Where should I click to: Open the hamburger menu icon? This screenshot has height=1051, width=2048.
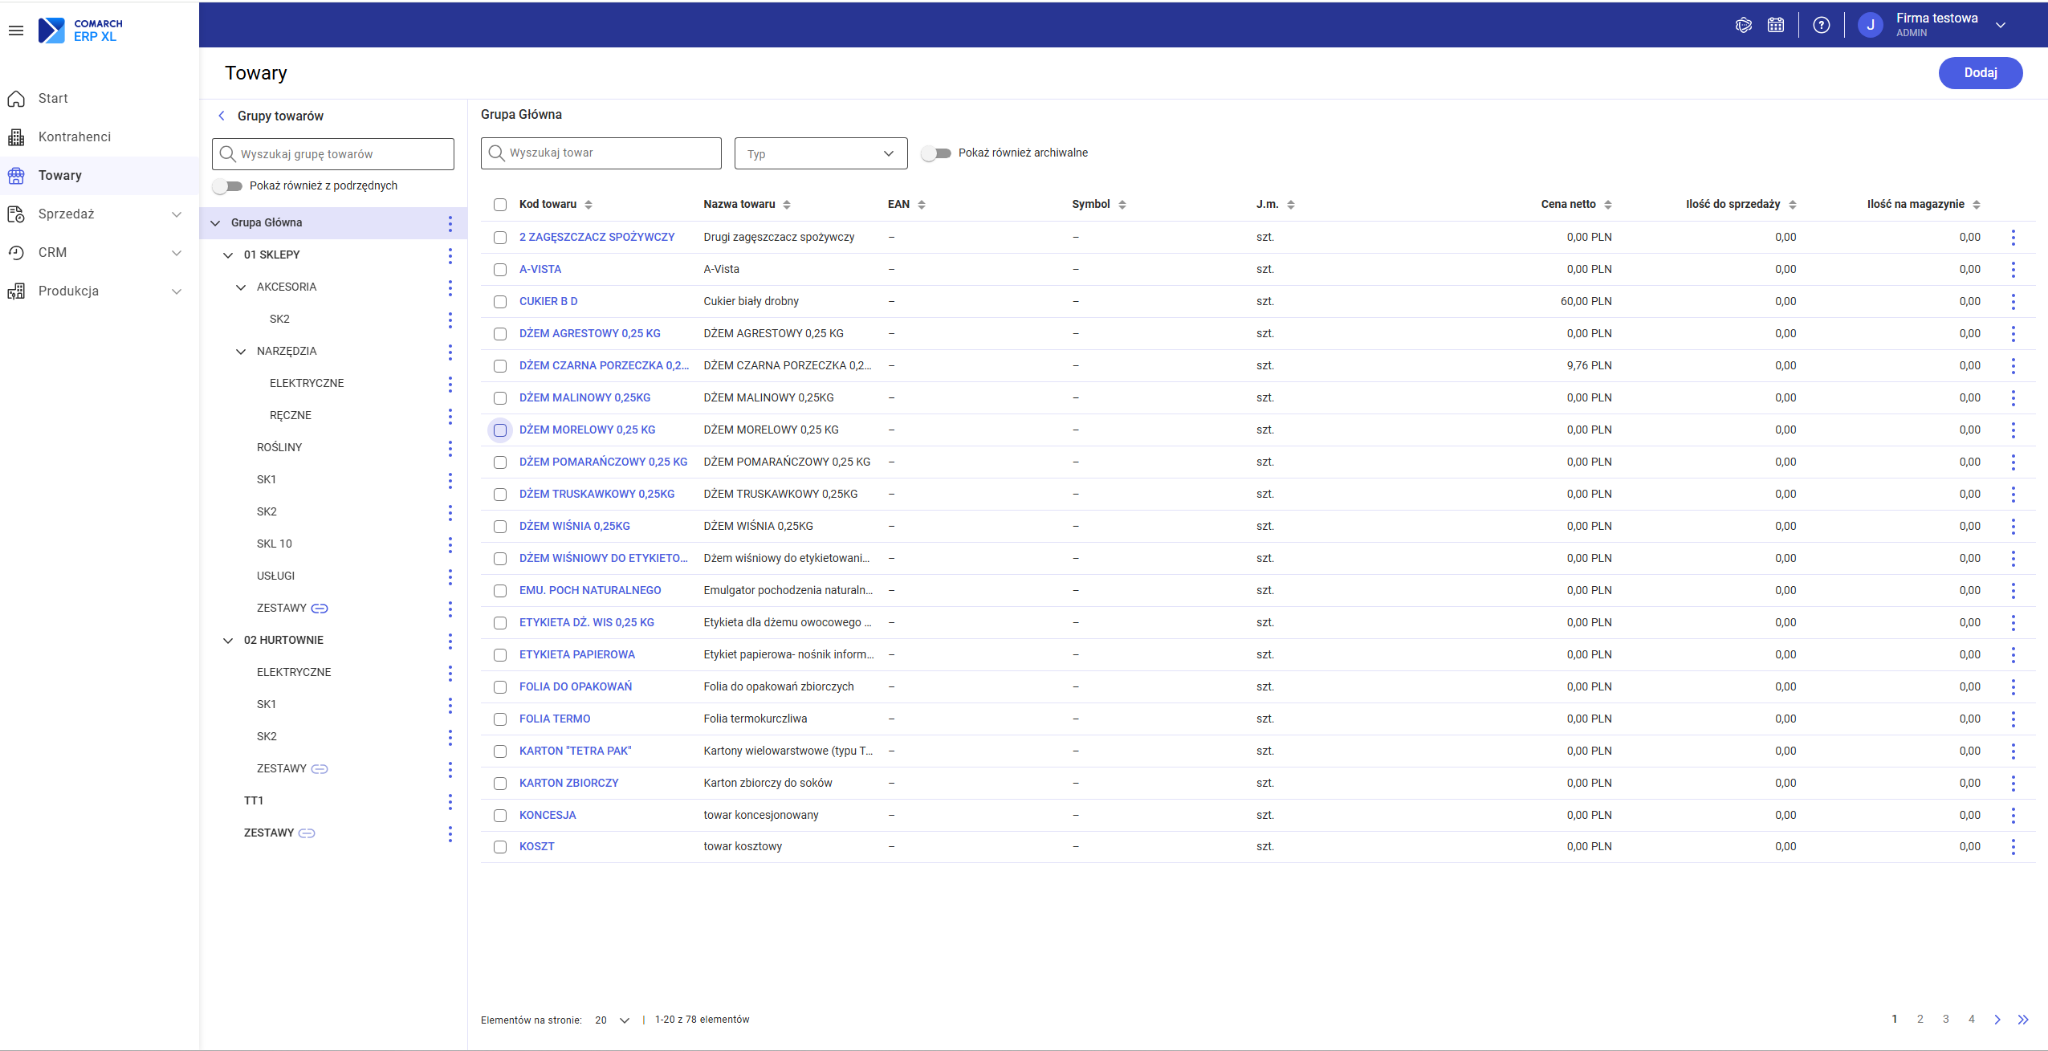(16, 30)
